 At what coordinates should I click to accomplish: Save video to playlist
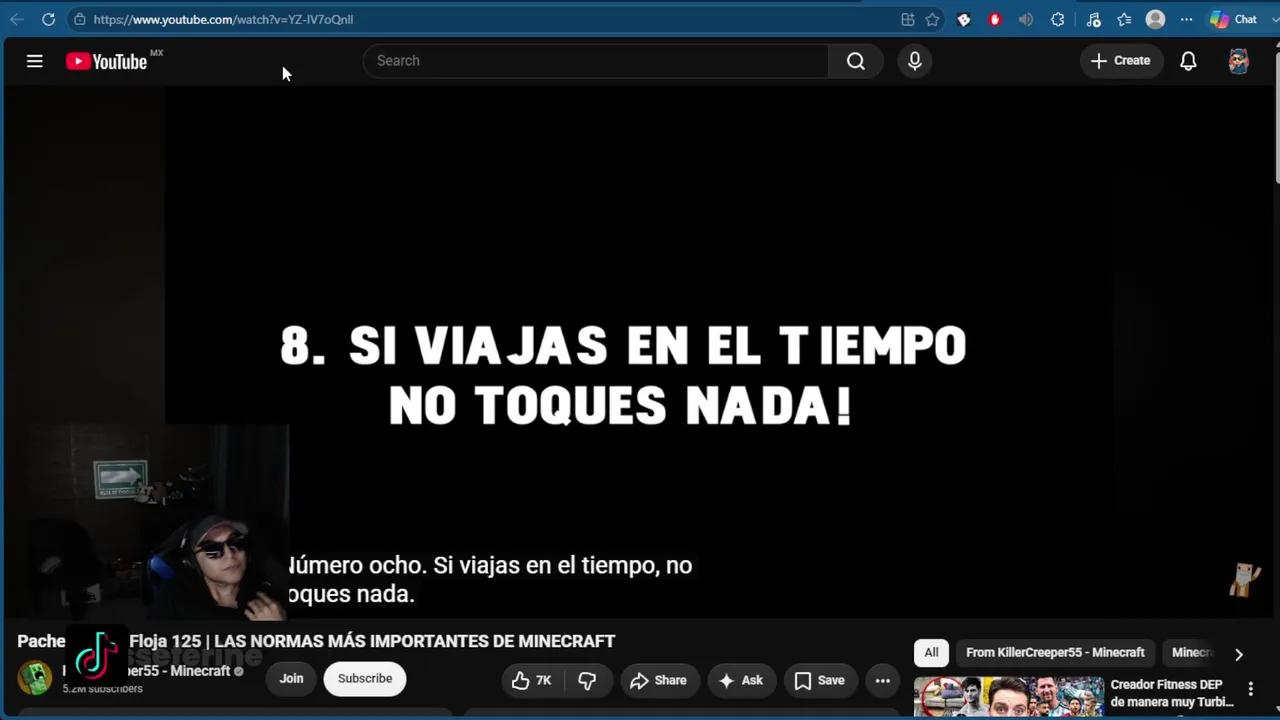820,680
